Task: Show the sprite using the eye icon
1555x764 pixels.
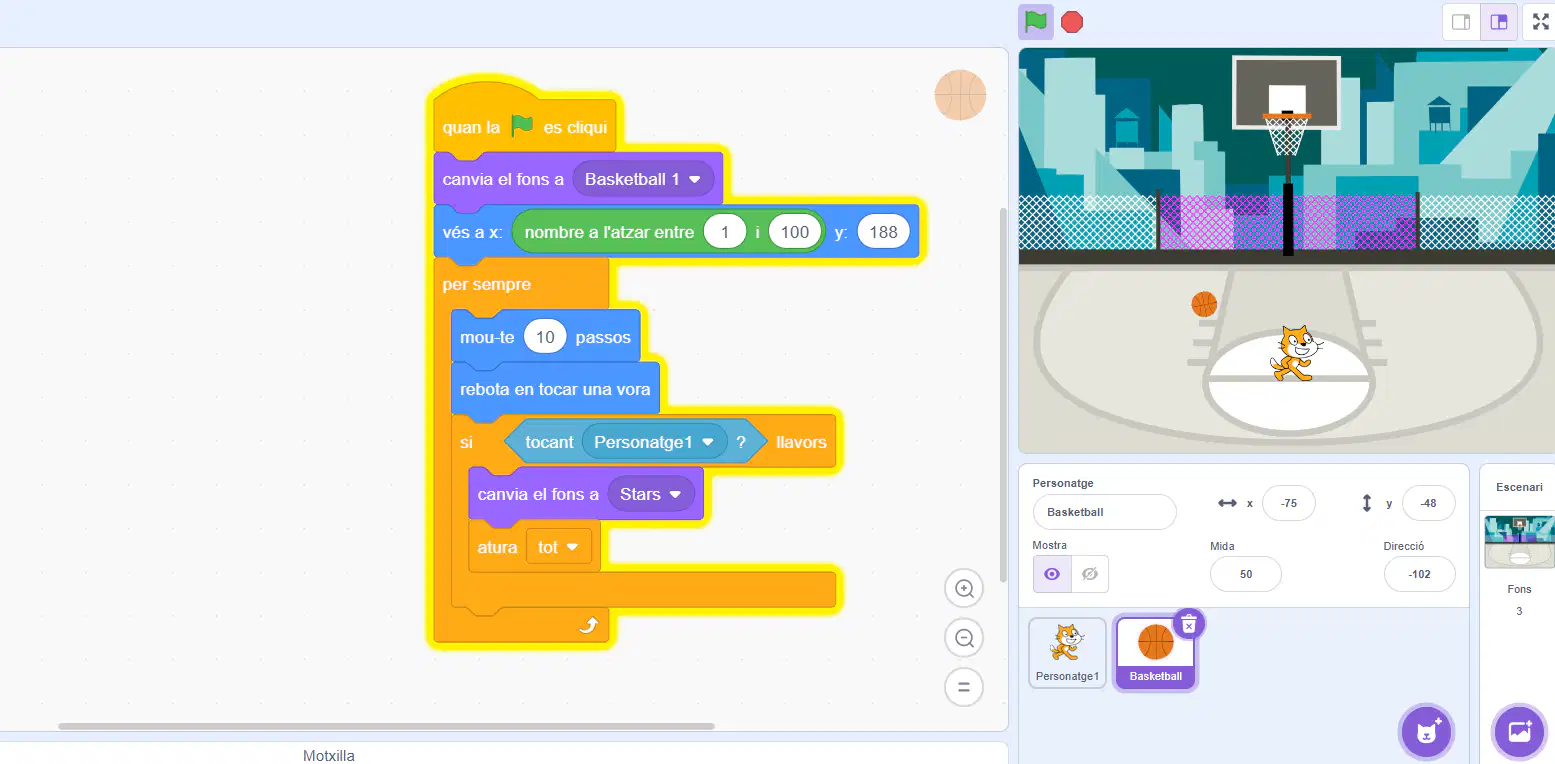Action: click(x=1052, y=574)
